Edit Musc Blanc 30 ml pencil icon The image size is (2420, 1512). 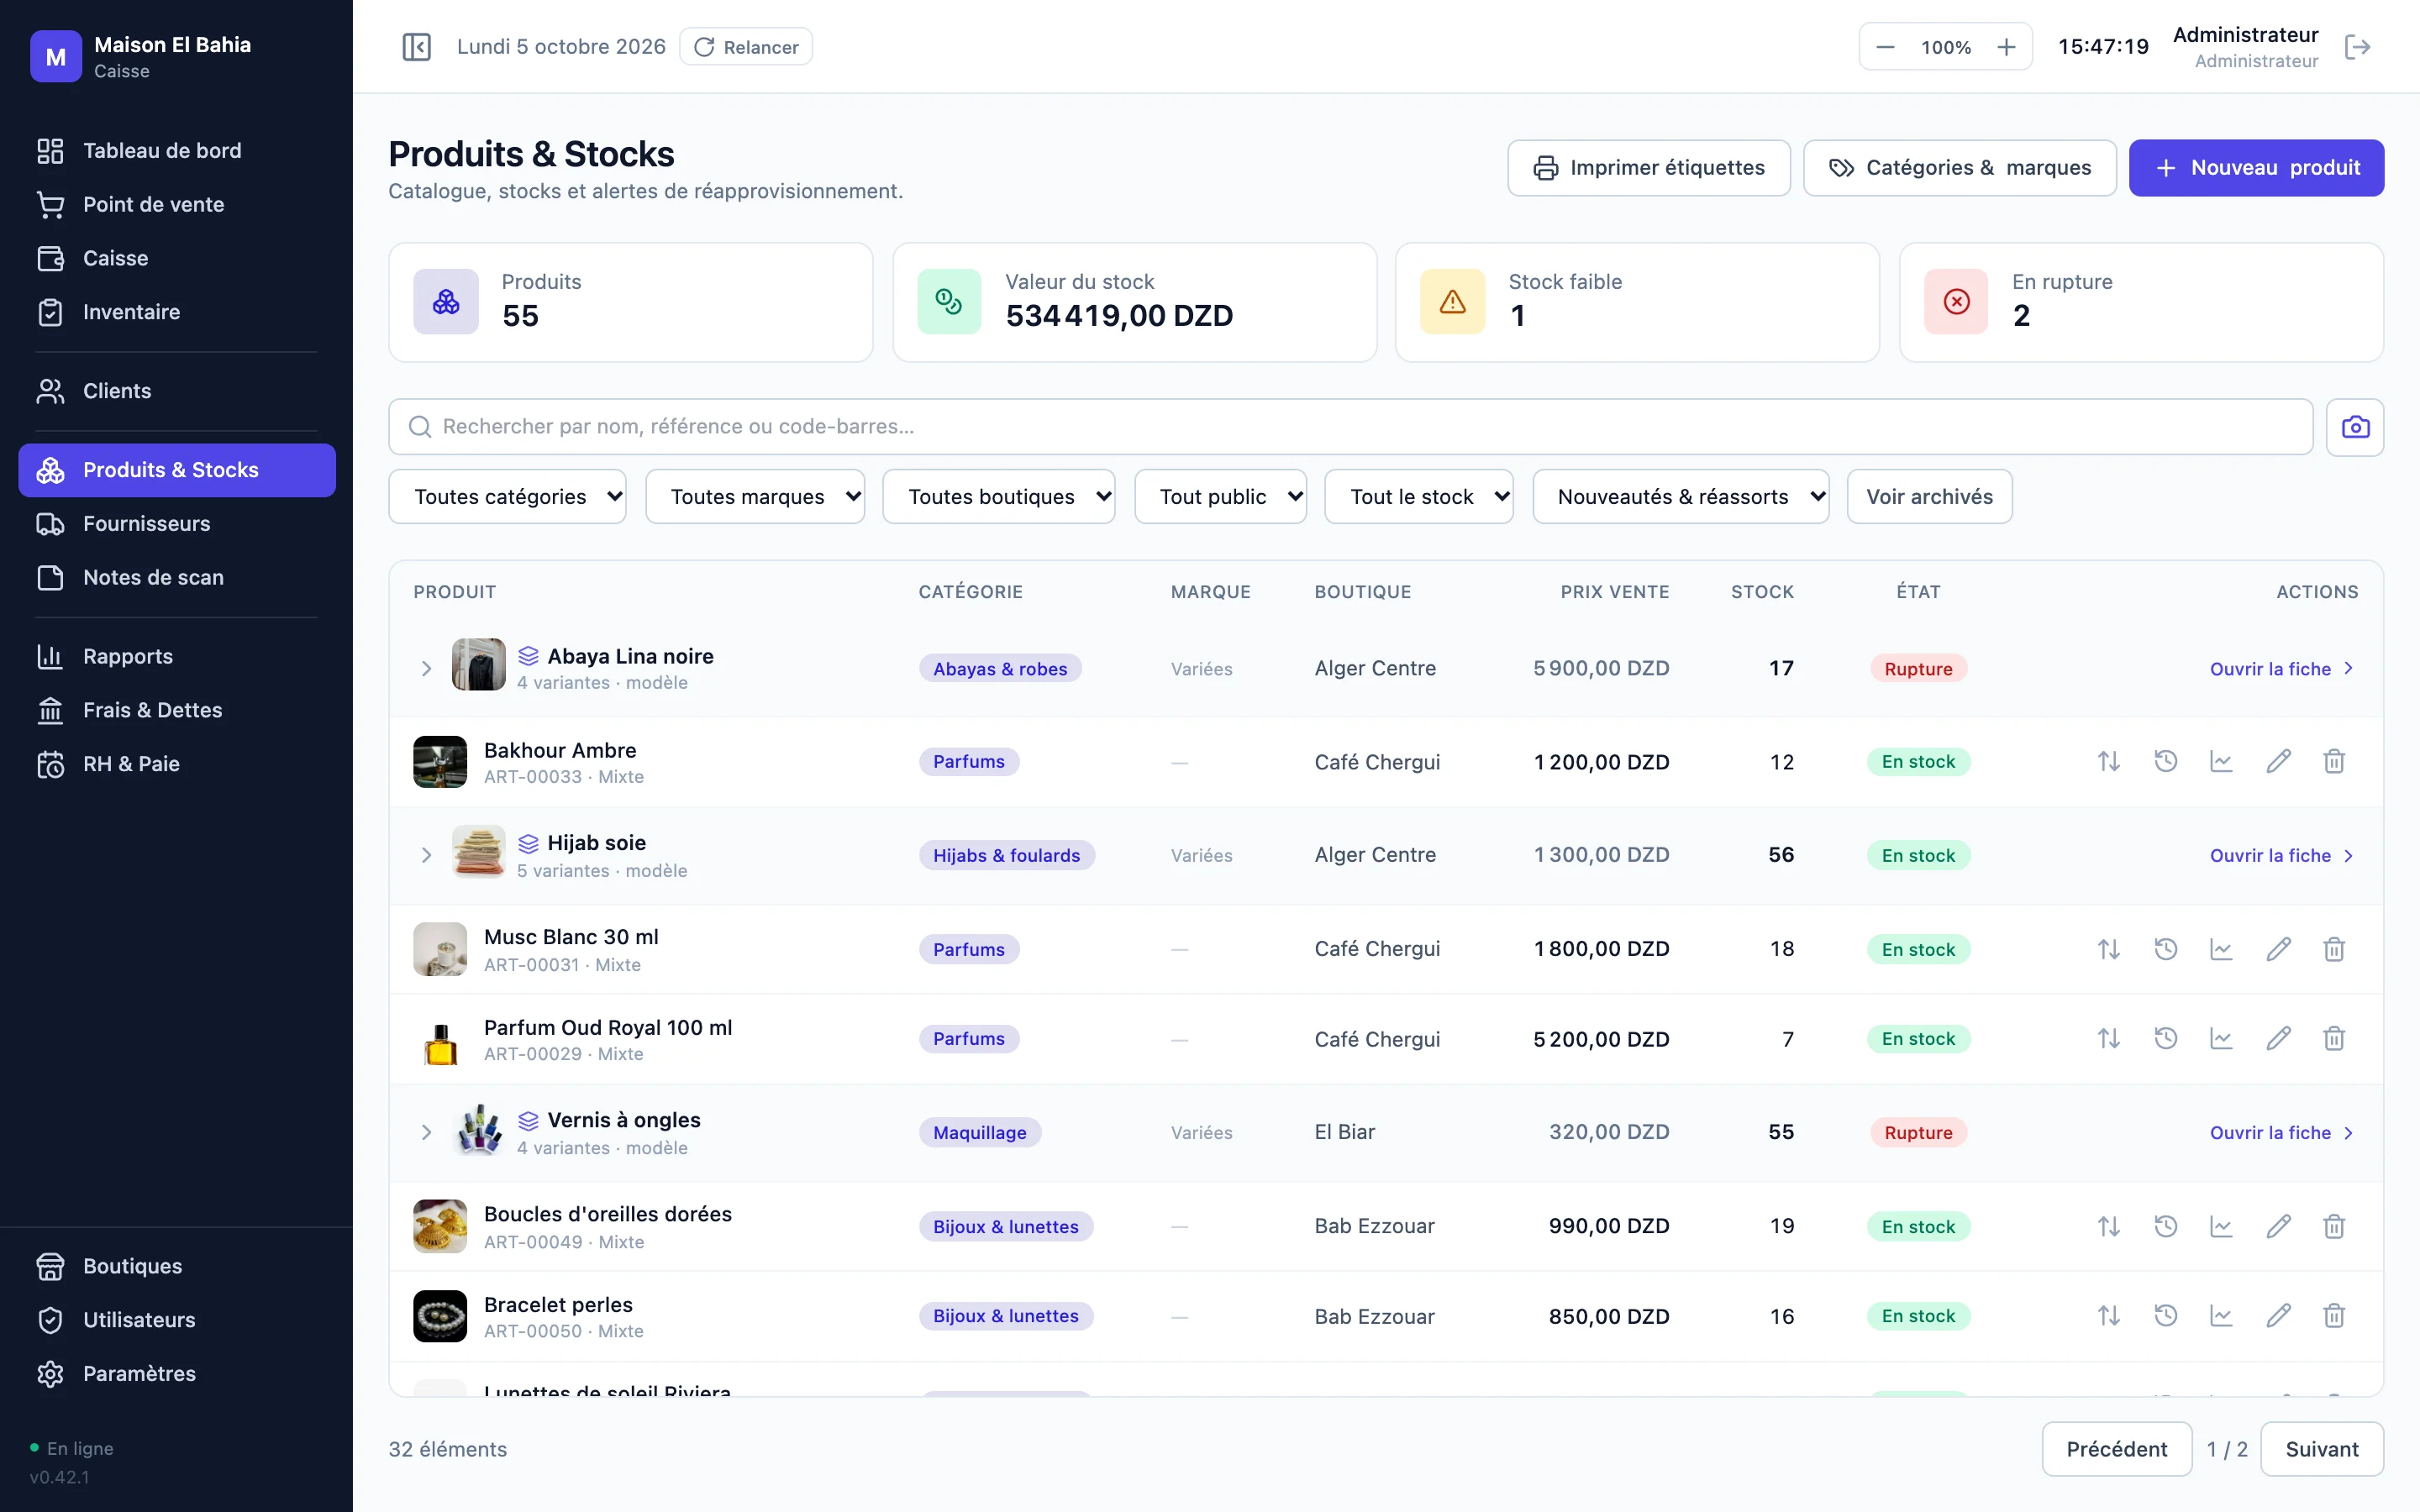point(2278,949)
